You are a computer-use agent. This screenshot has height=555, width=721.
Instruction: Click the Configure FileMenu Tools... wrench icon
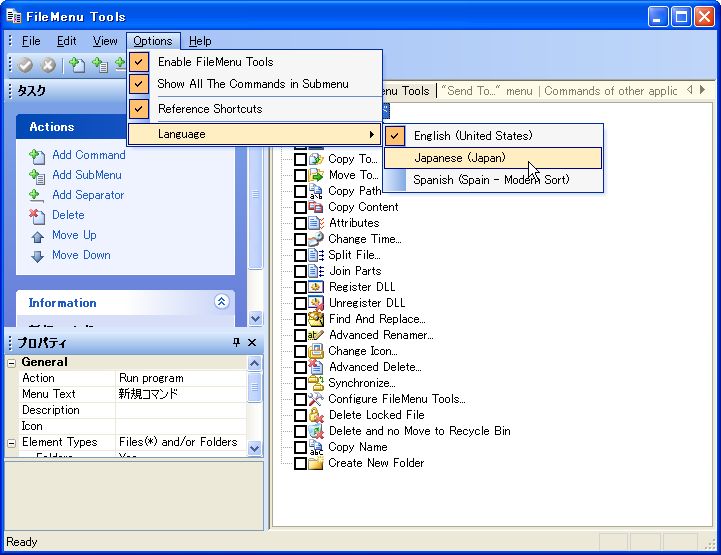tap(316, 399)
